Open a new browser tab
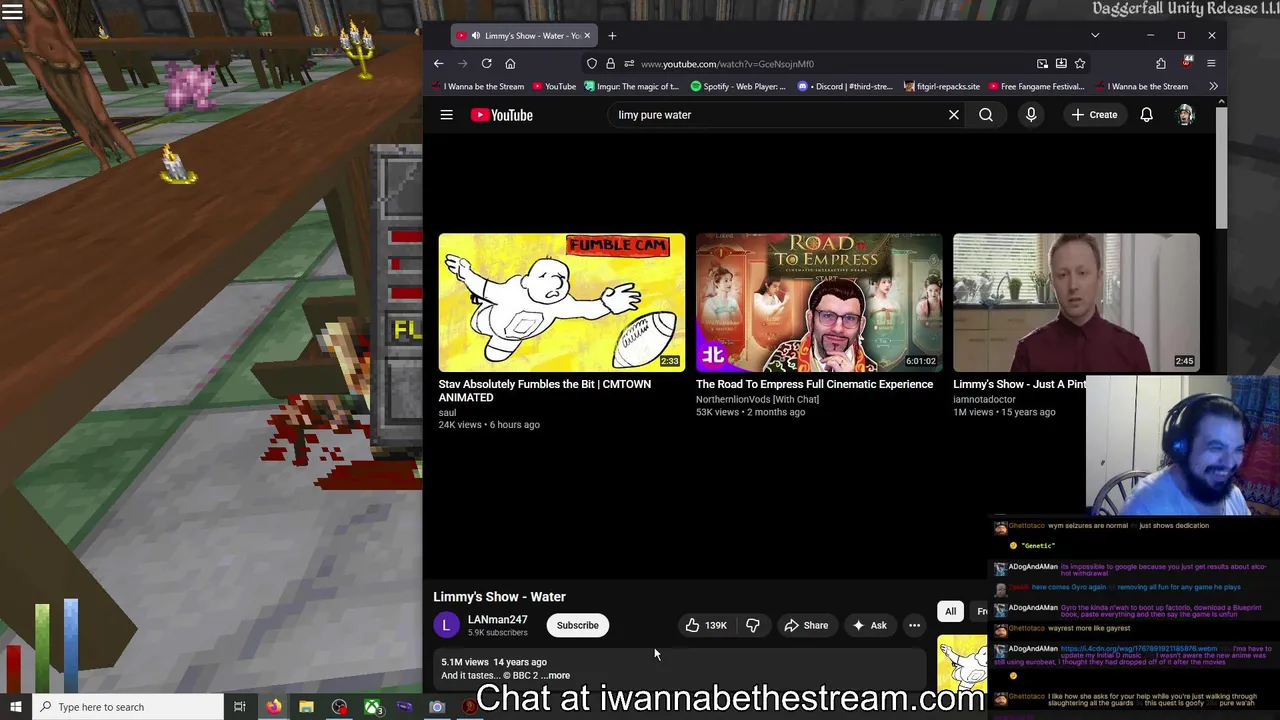The height and width of the screenshot is (720, 1280). 612,36
